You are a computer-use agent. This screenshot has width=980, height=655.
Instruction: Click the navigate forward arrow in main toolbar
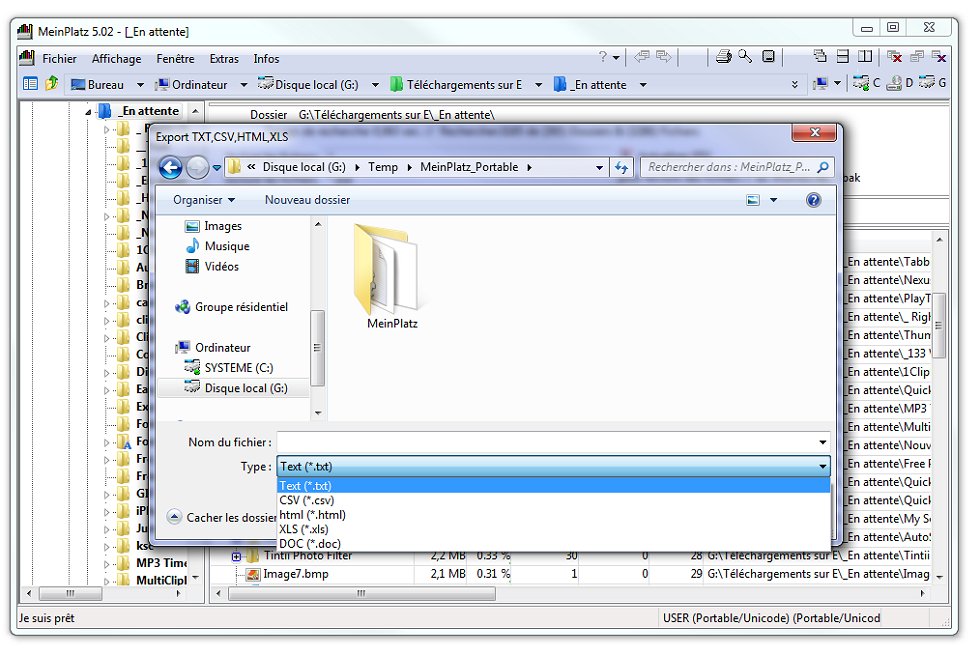(663, 57)
